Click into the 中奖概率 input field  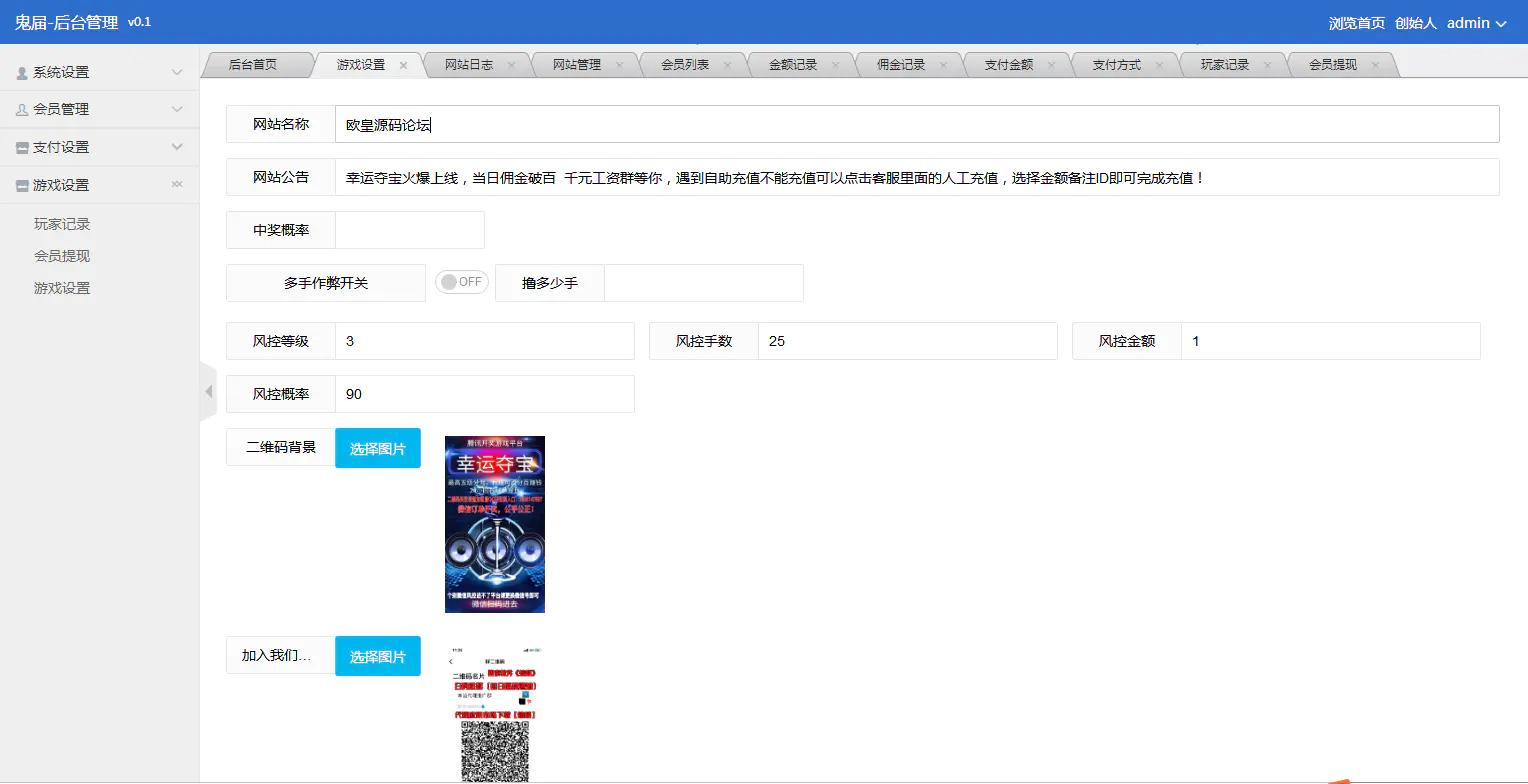pyautogui.click(x=410, y=230)
